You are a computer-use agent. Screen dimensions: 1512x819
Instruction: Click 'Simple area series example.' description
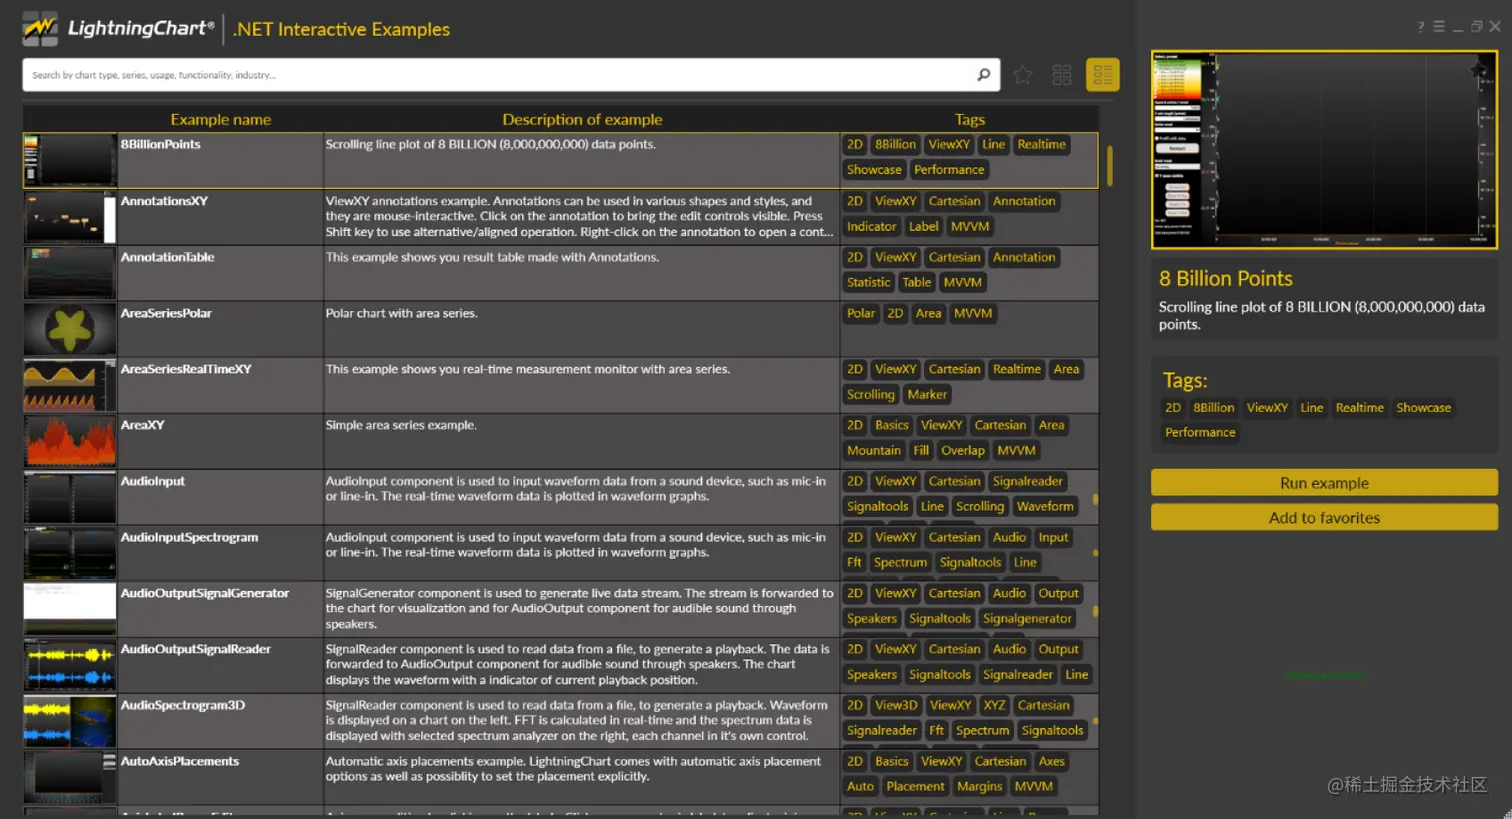[401, 425]
